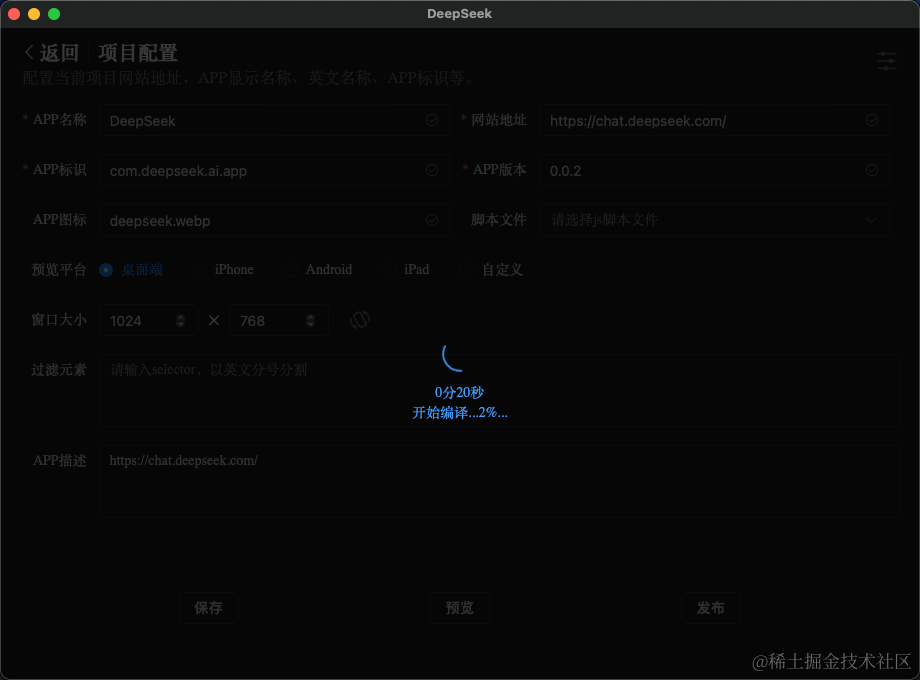Select the Android preview platform radio

click(290, 270)
